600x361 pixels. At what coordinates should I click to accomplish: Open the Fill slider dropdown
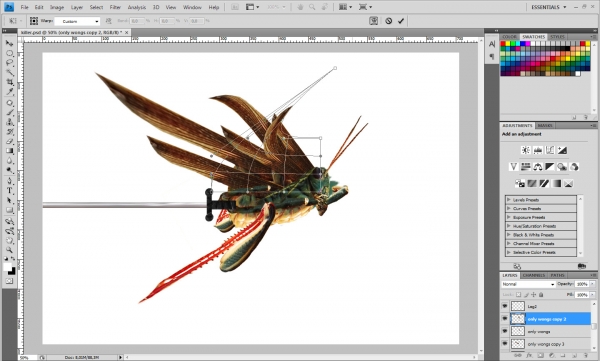coord(592,295)
